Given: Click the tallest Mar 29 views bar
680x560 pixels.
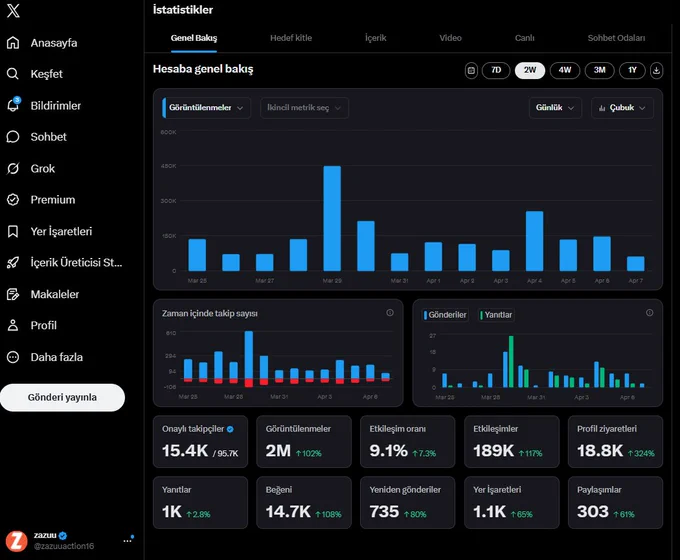Looking at the screenshot, I should [332, 219].
